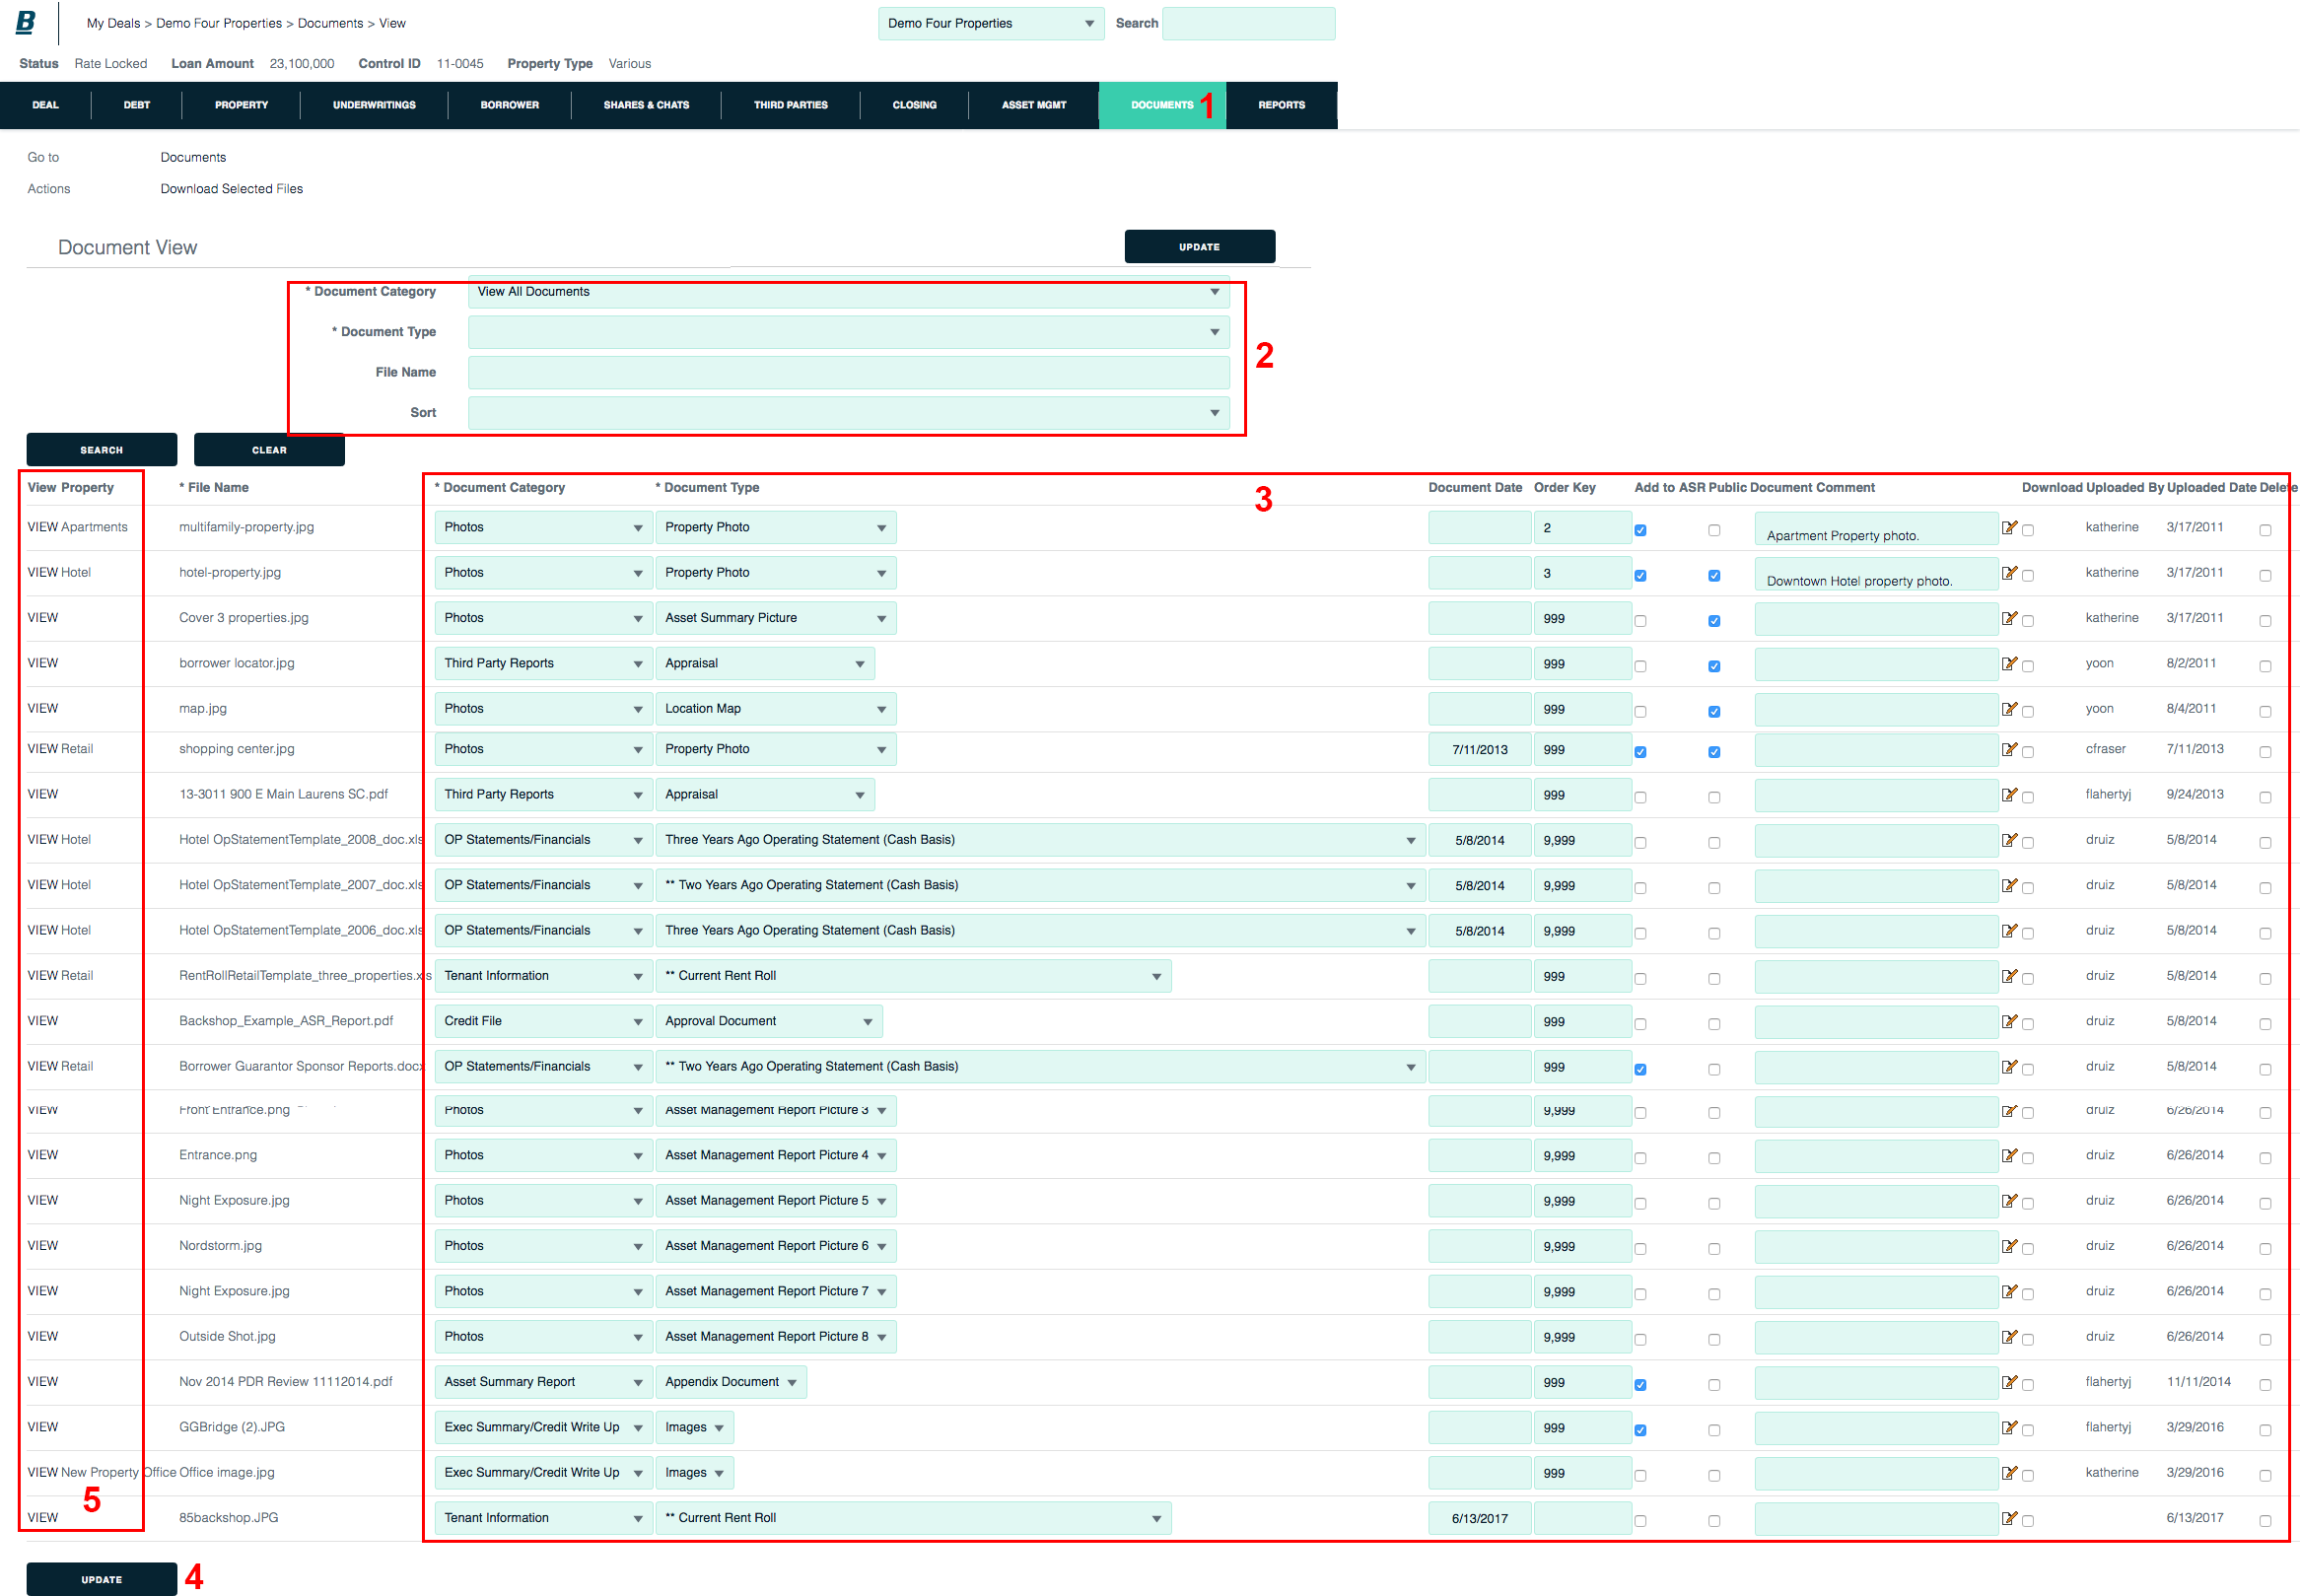Click UPDATE button beside Document View heading
This screenshot has width=2300, height=1596.
pyautogui.click(x=1199, y=247)
